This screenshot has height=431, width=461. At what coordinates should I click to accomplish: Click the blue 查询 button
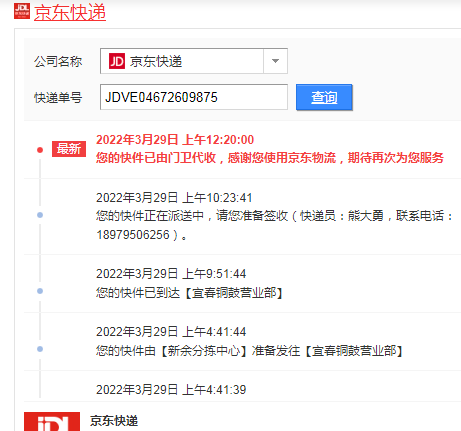(x=324, y=97)
